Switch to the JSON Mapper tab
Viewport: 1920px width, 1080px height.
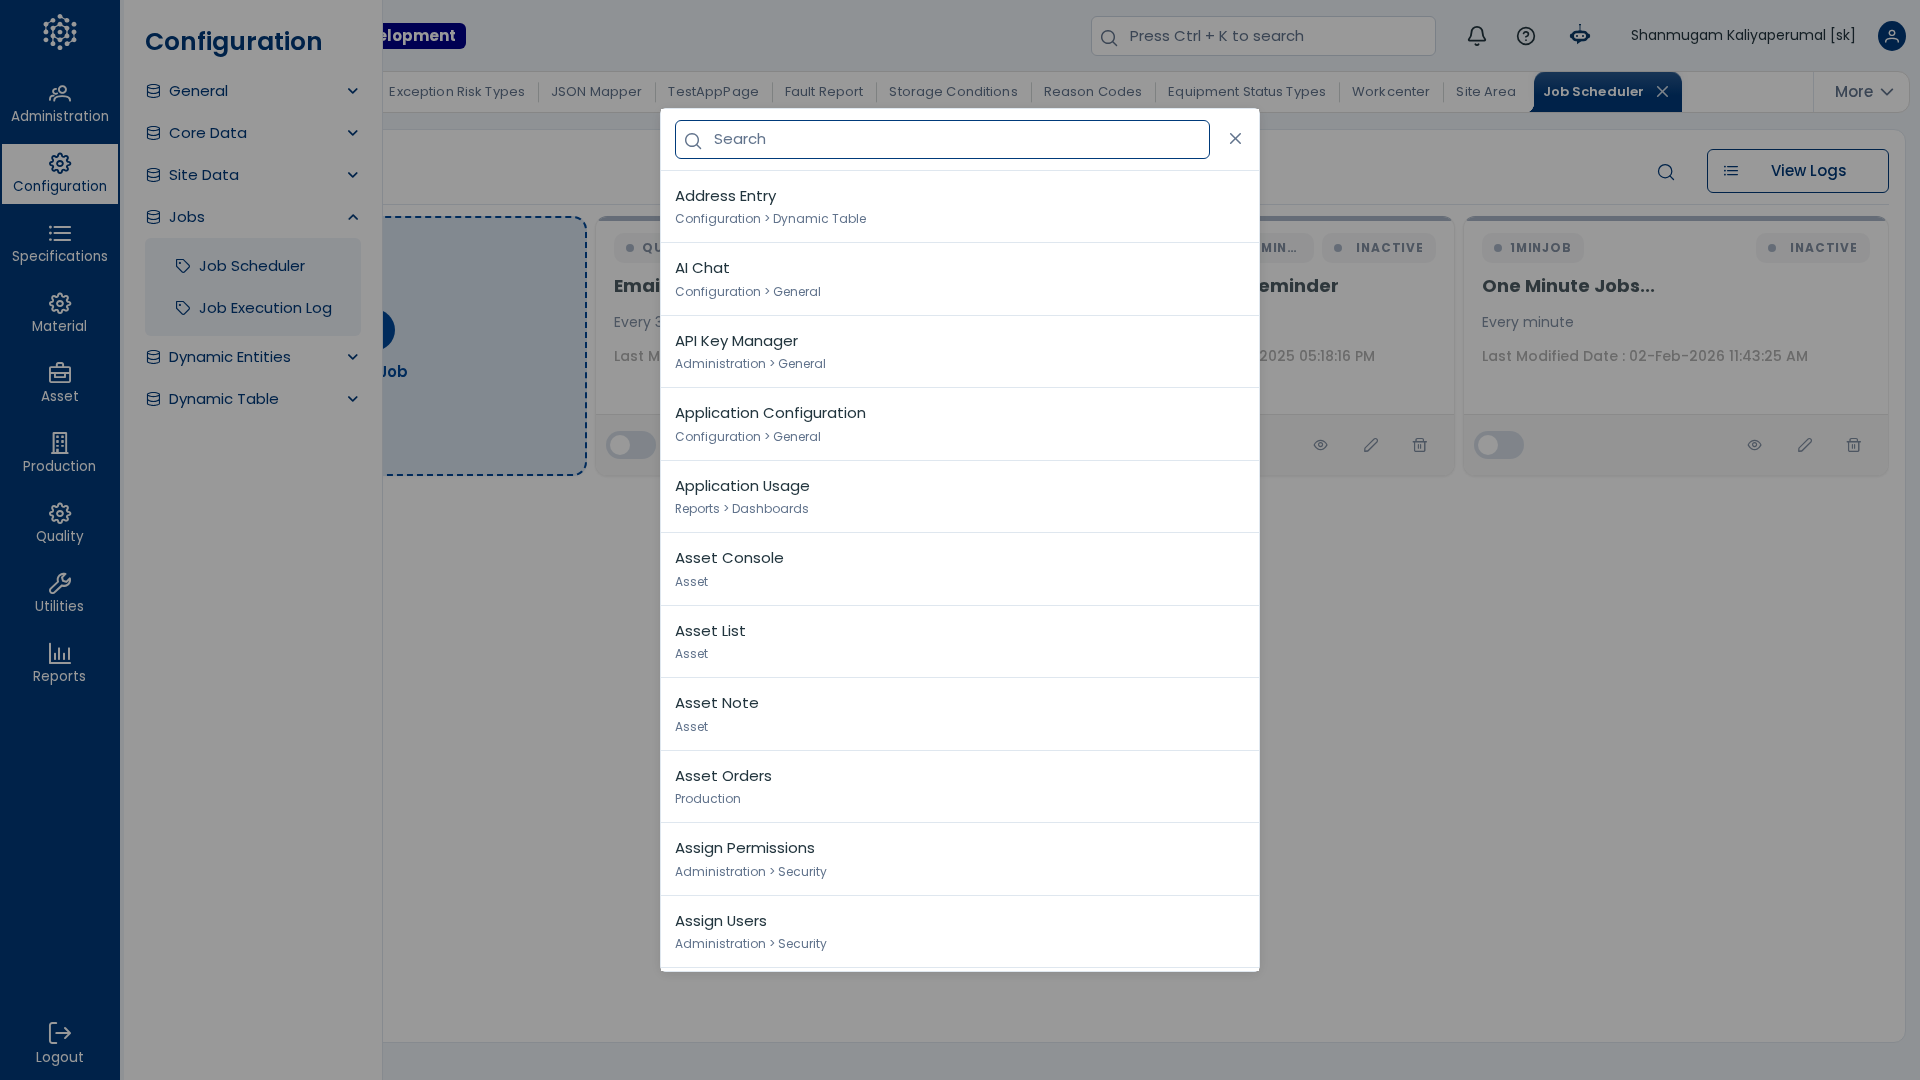click(x=596, y=92)
